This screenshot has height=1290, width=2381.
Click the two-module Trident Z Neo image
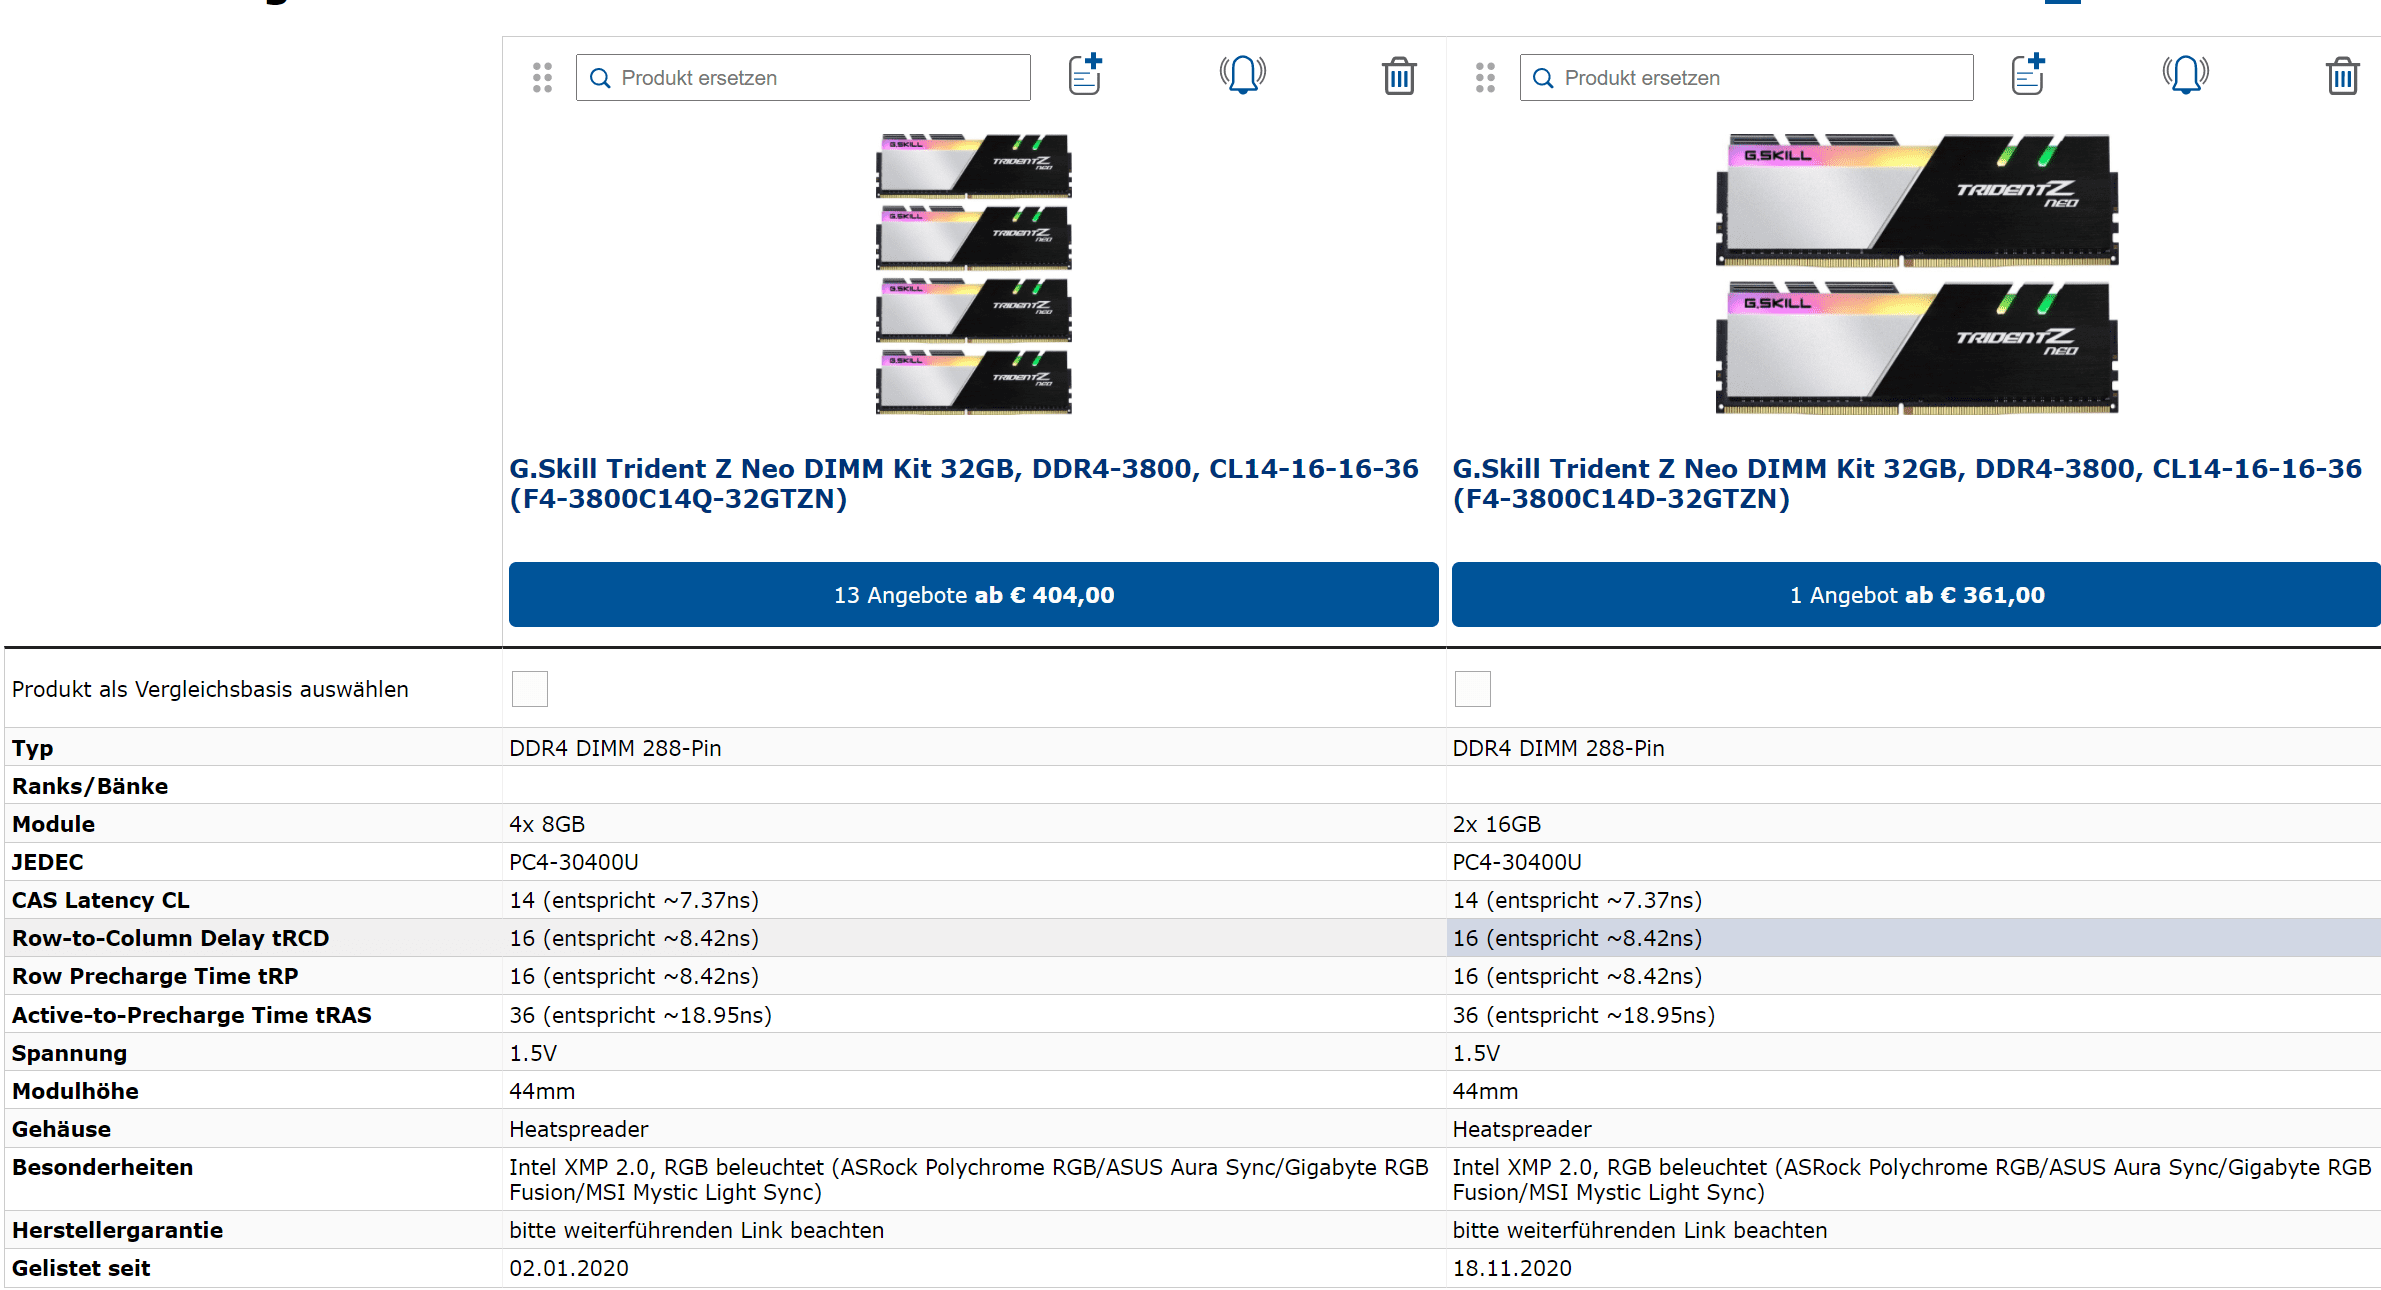(x=1916, y=273)
